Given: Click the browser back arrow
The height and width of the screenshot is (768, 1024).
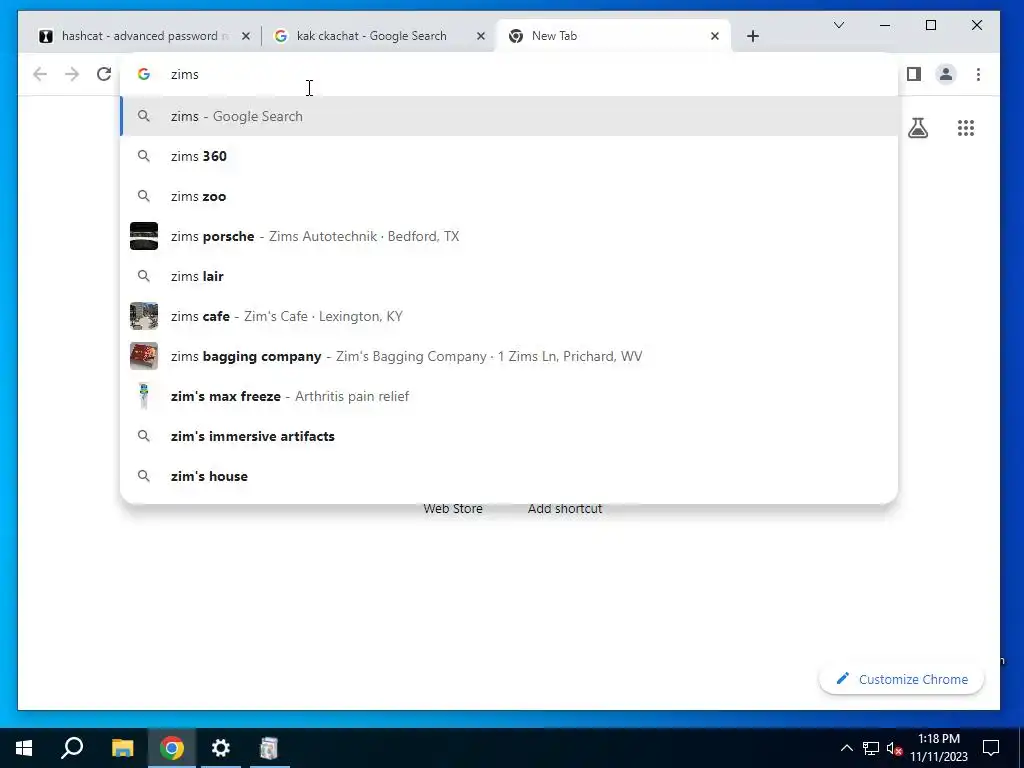Looking at the screenshot, I should (x=40, y=74).
